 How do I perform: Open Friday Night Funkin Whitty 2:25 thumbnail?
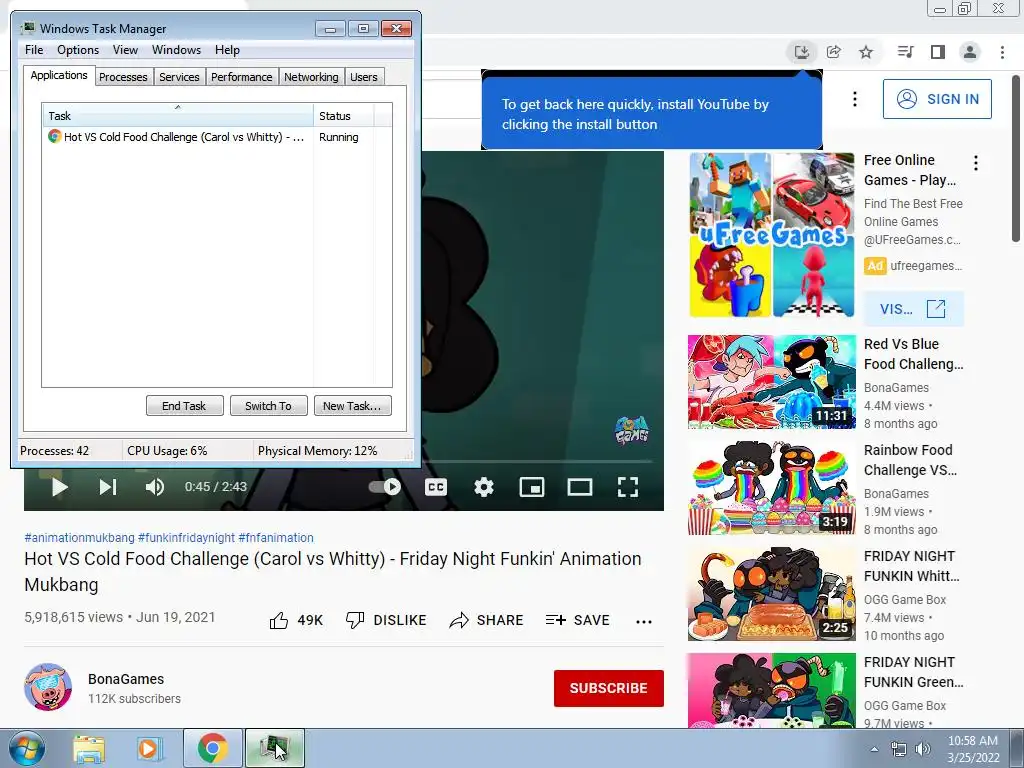click(x=771, y=594)
